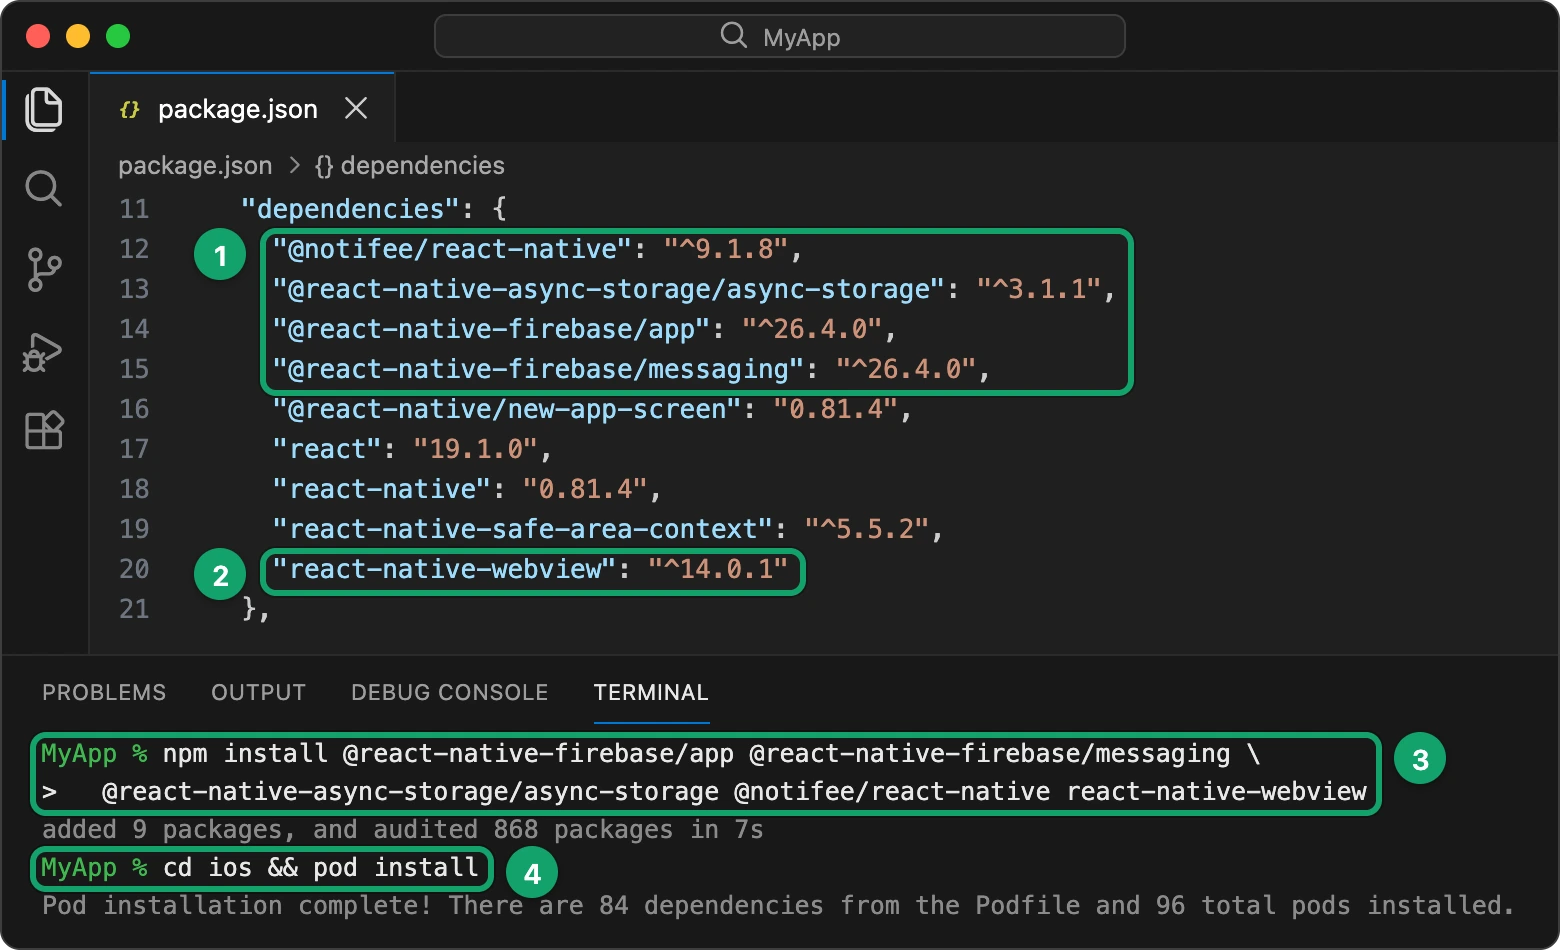
Task: Click the "Pod installation complete!" output line
Action: [777, 906]
